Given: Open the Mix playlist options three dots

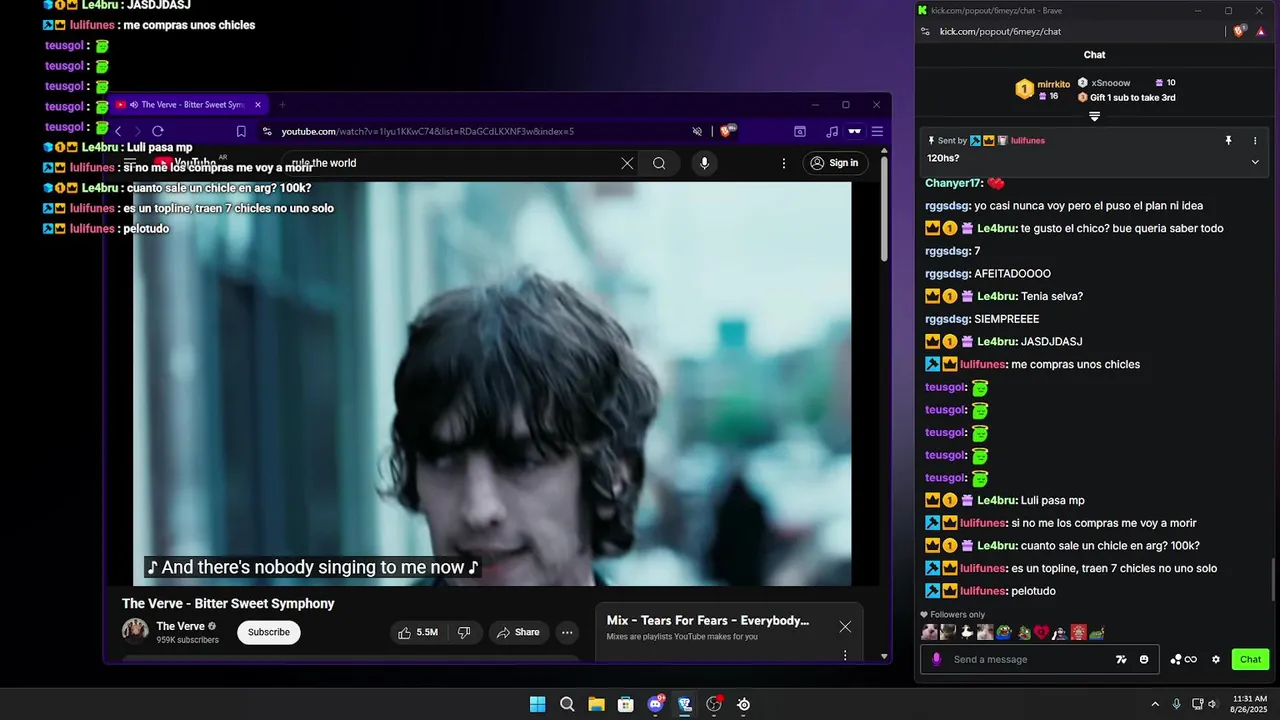Looking at the screenshot, I should (845, 655).
